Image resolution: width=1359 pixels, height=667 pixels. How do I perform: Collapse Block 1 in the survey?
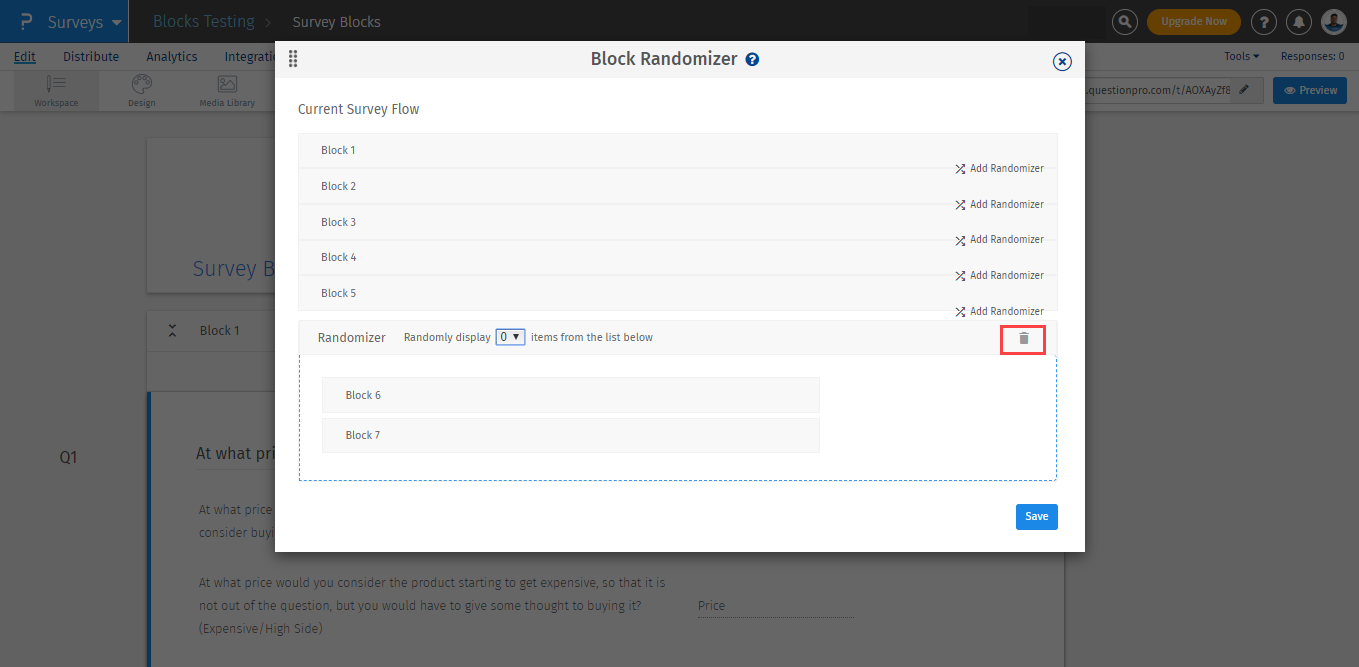pos(172,330)
